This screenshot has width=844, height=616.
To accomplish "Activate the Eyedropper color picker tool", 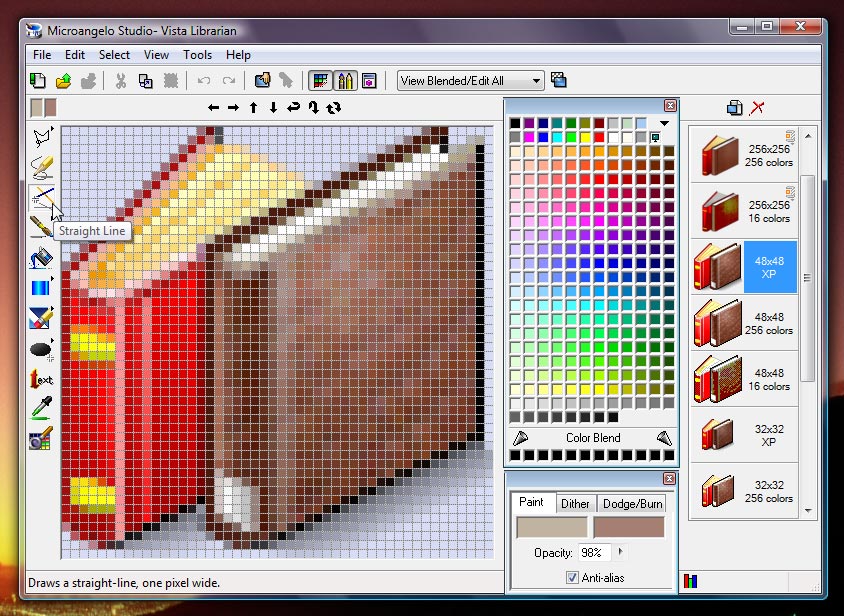I will click(x=40, y=408).
